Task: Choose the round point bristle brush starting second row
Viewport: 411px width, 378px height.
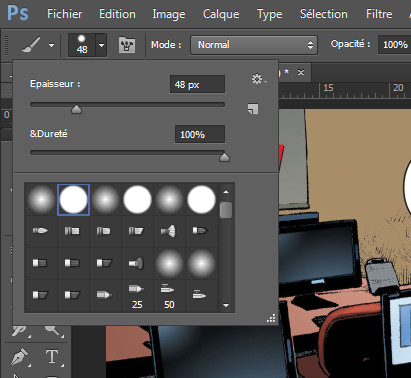Action: 40,231
